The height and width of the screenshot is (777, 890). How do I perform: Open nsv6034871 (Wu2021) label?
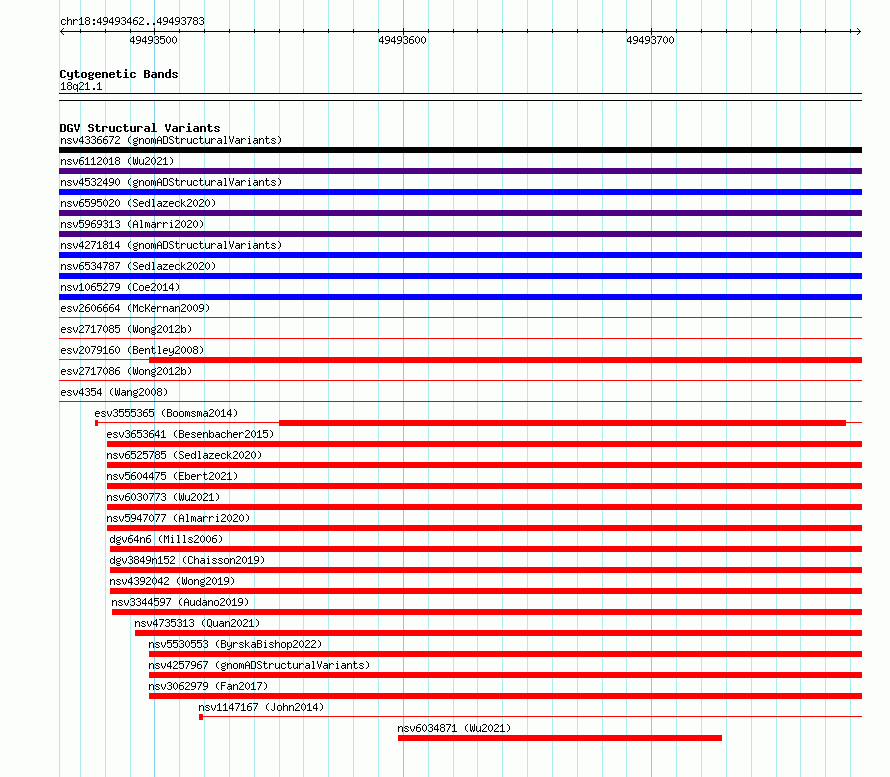pyautogui.click(x=454, y=728)
